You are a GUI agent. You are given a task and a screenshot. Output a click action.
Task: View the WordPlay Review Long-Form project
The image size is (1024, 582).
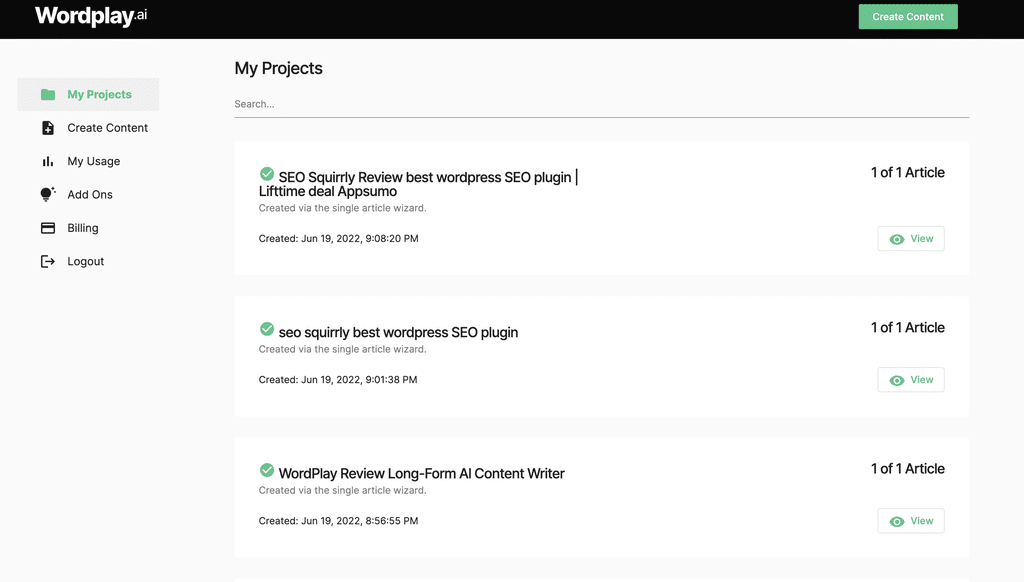coord(910,521)
